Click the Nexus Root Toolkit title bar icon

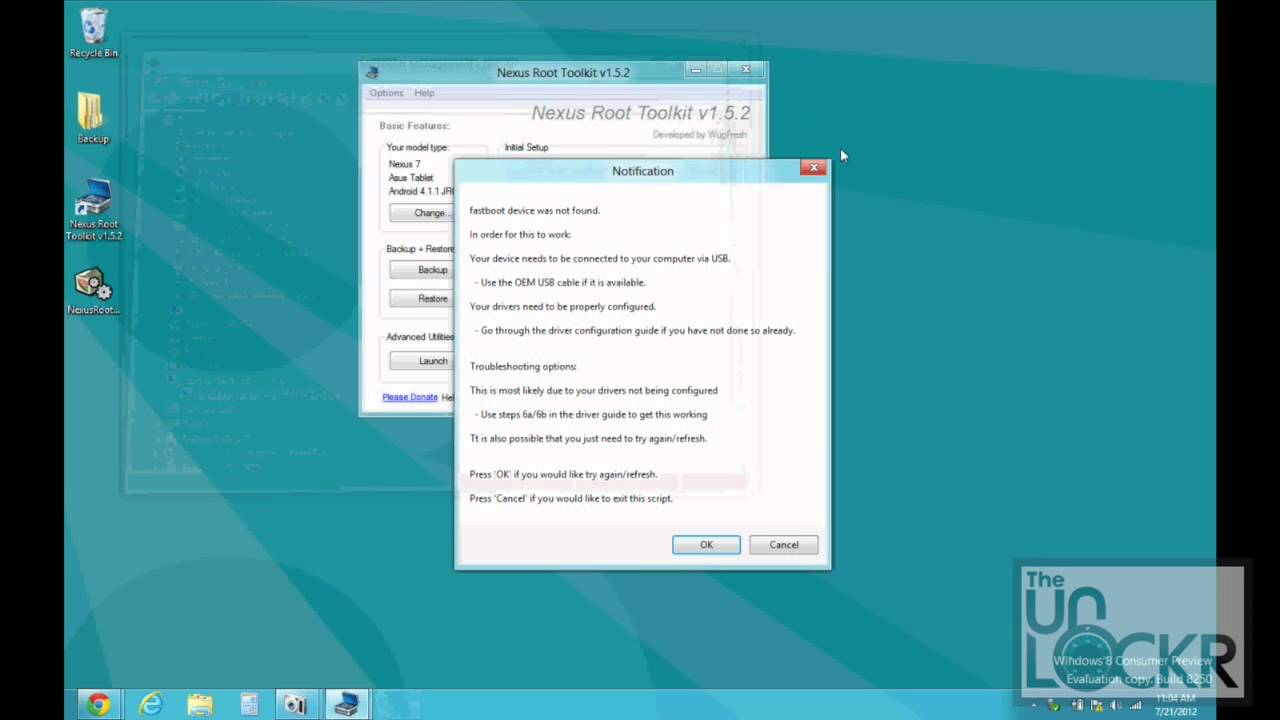pyautogui.click(x=373, y=72)
